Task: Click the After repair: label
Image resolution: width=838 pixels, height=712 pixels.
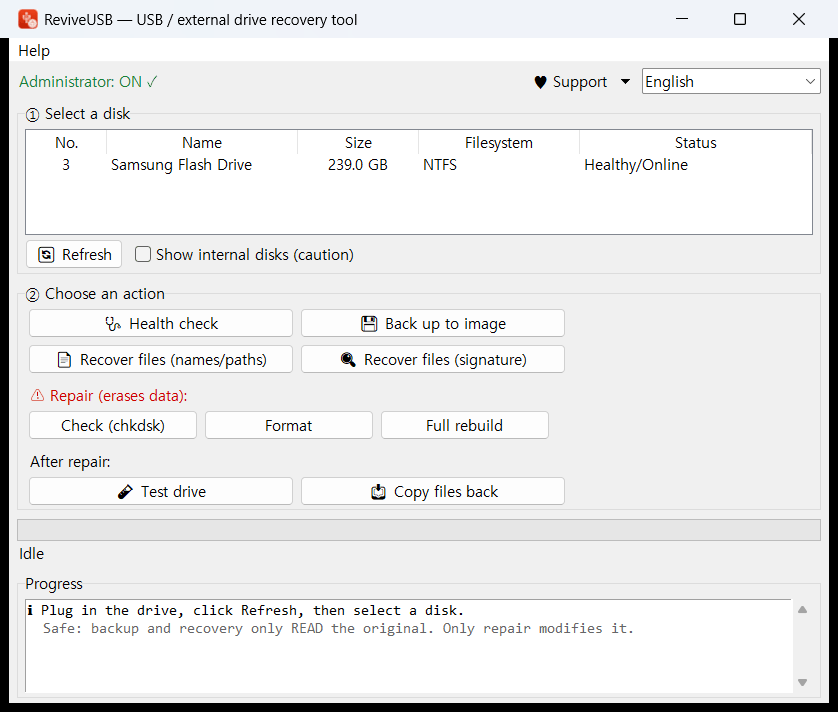Action: point(70,462)
